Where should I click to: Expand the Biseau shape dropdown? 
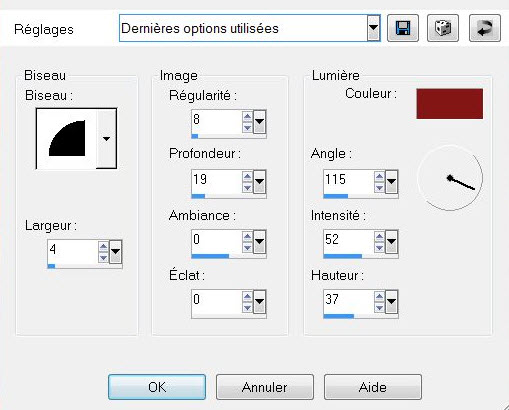106,138
